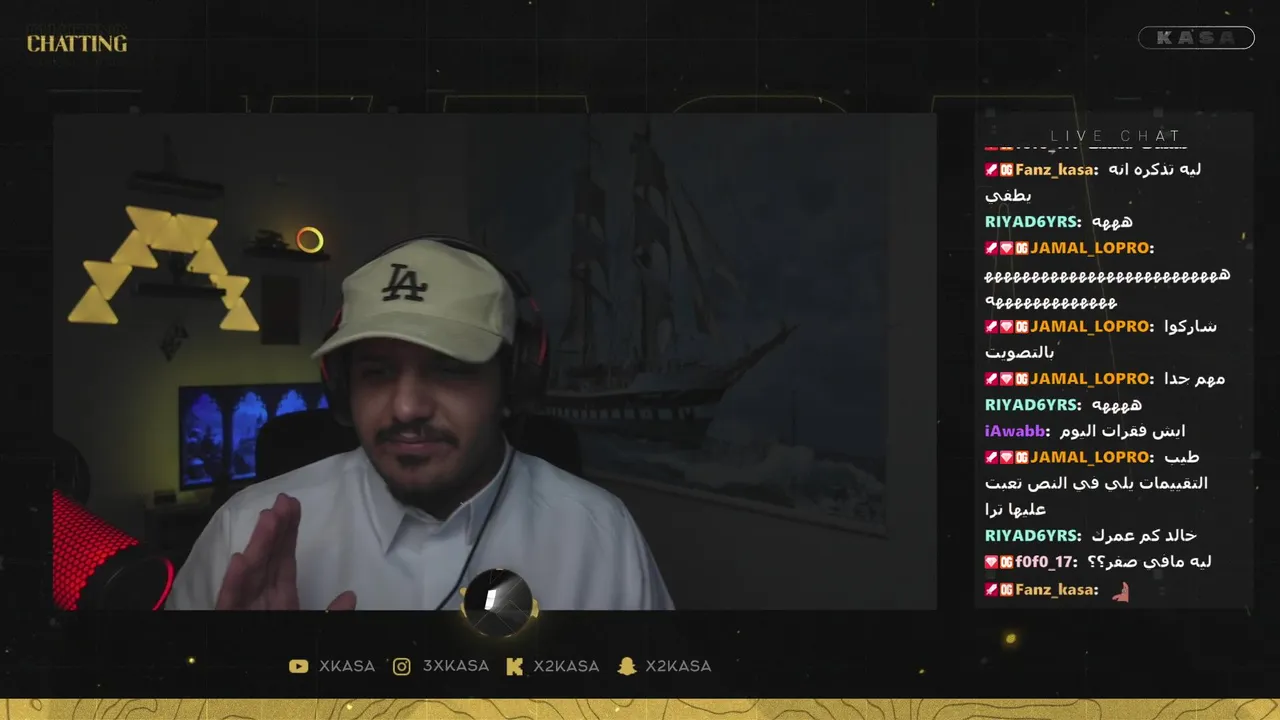Click the Instagram icon beside 3XKASA
Viewport: 1280px width, 720px height.
point(402,666)
